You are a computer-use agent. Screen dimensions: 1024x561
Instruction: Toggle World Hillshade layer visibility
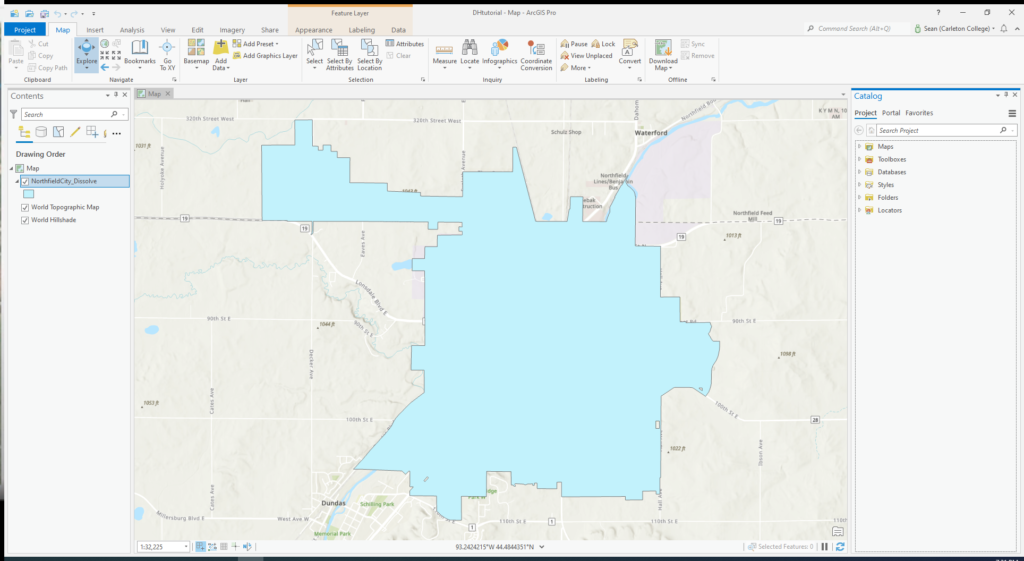[25, 220]
